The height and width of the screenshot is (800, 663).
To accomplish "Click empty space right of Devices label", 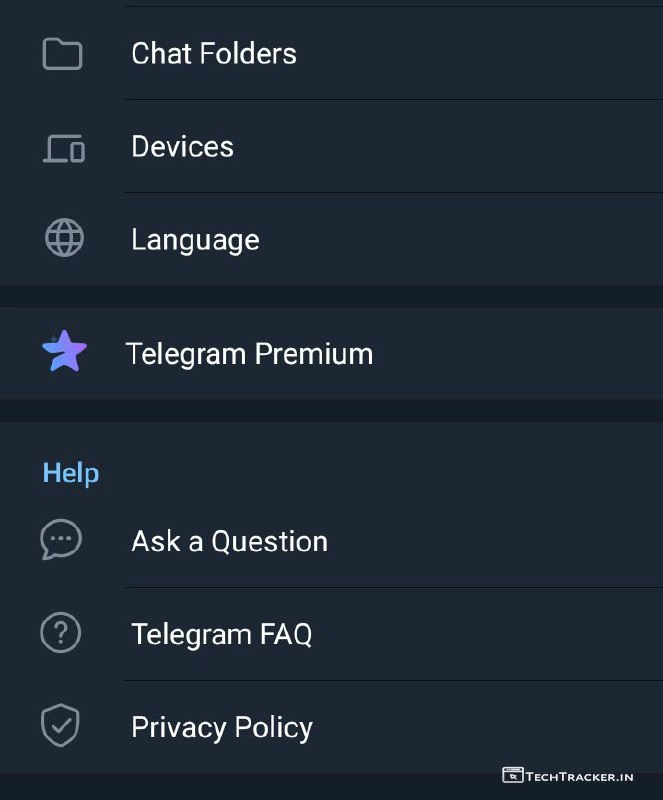I will 450,147.
